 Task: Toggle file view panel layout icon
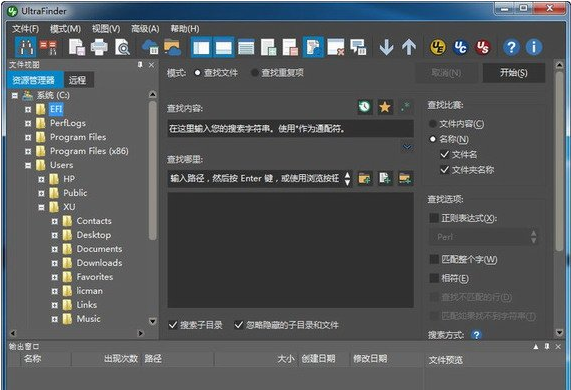tap(201, 47)
